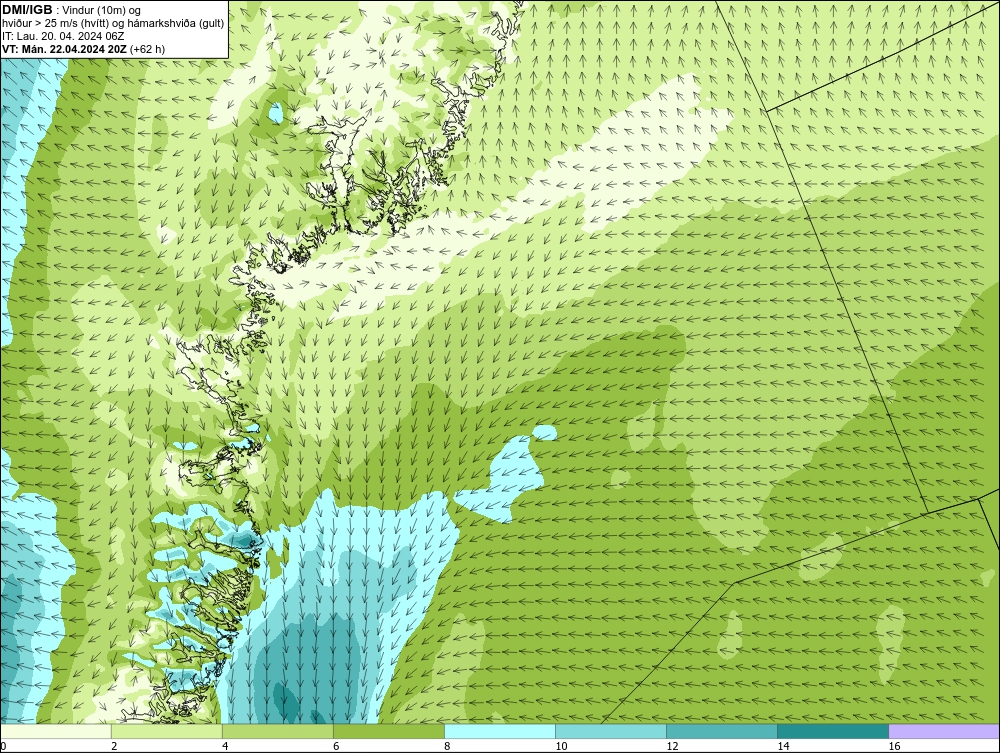Click the teal 12-14 legend swatch
Screen dimensions: 1000x753
coord(722,731)
